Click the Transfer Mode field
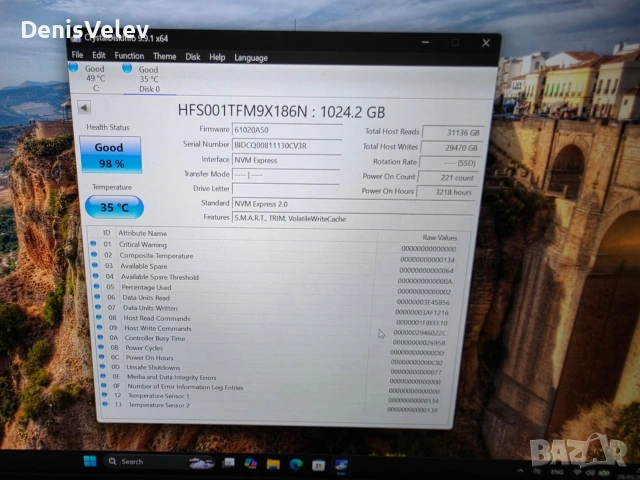This screenshot has height=480, width=640. (x=286, y=175)
